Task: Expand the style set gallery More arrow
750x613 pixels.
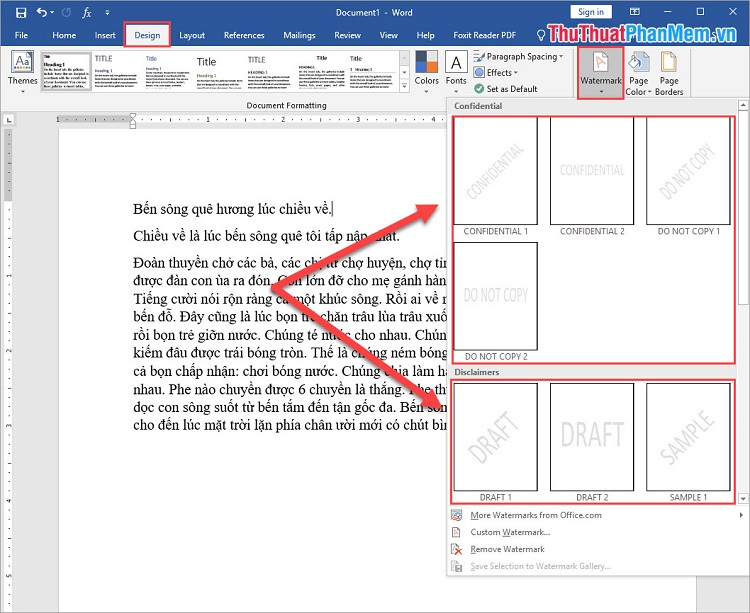Action: pyautogui.click(x=405, y=86)
